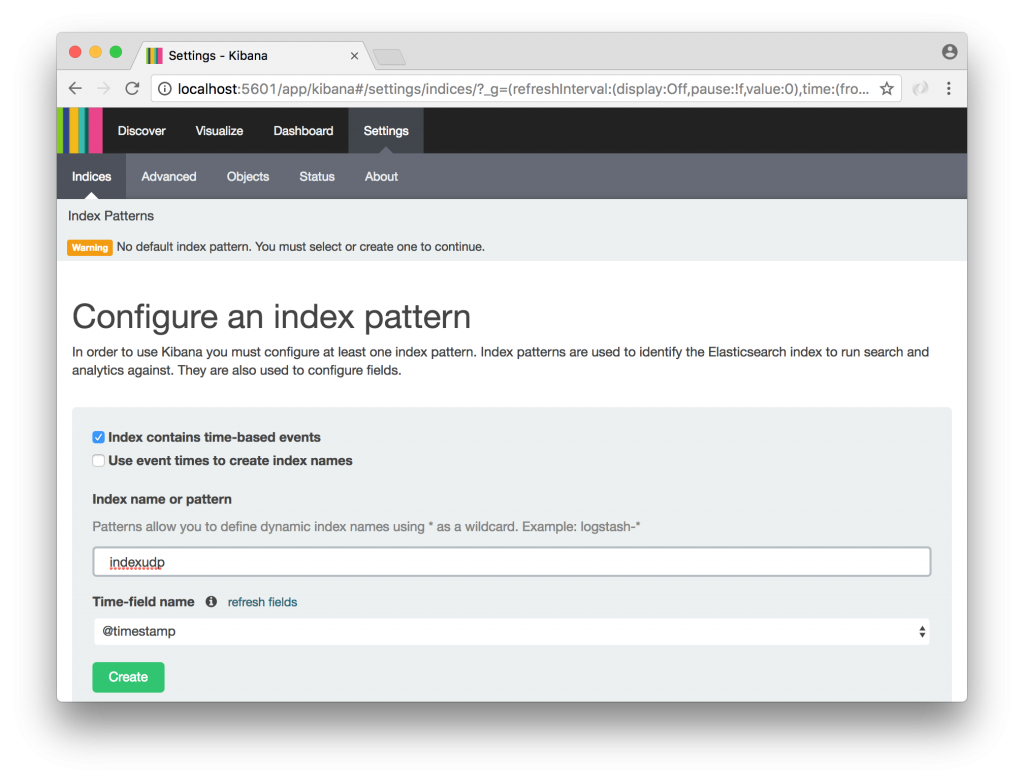Click the site info icon in address bar
Viewport: 1024px width, 783px height.
165,89
